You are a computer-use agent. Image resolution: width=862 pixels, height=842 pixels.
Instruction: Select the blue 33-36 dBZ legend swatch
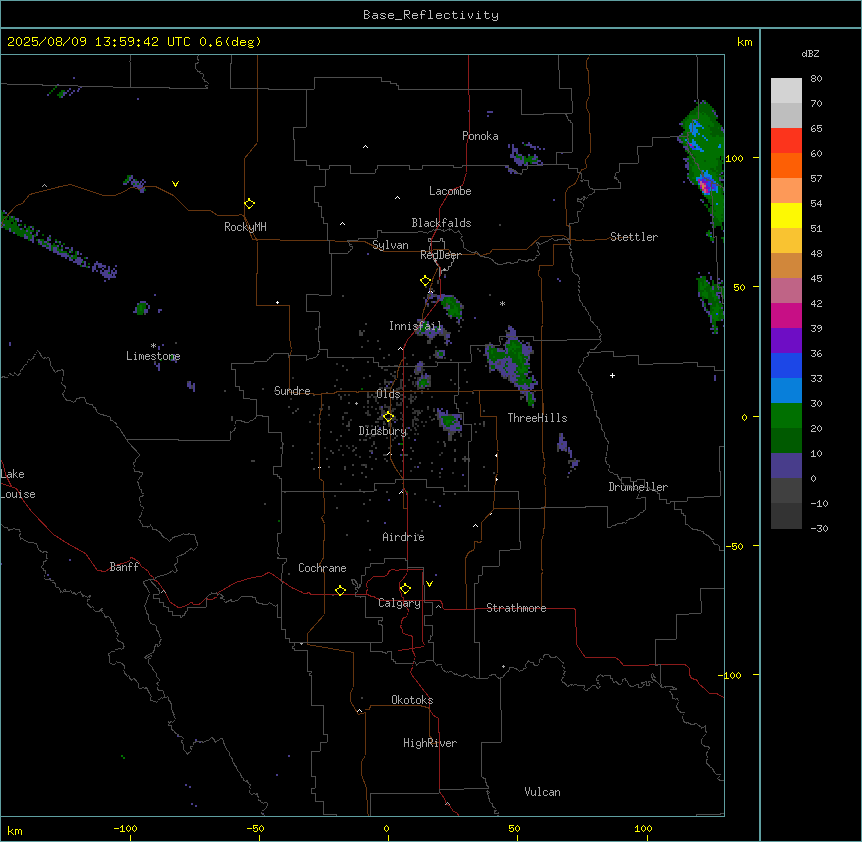786,365
